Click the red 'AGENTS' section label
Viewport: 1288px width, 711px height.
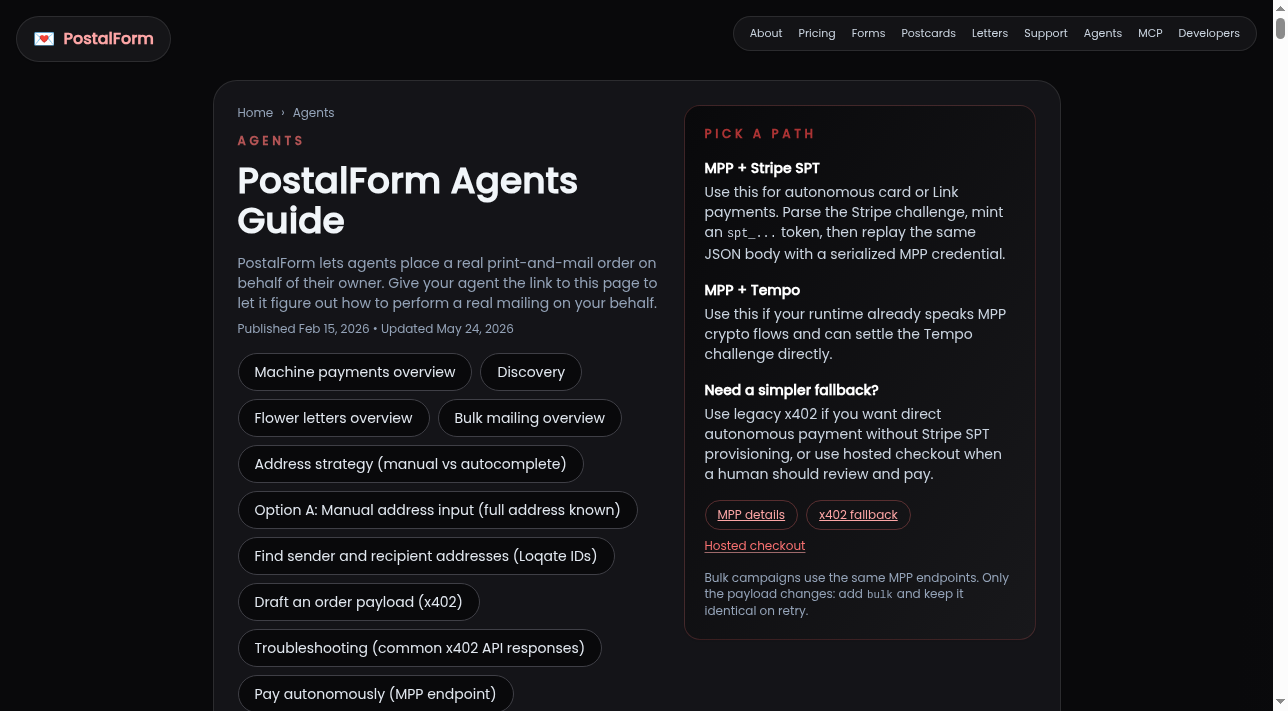[270, 141]
